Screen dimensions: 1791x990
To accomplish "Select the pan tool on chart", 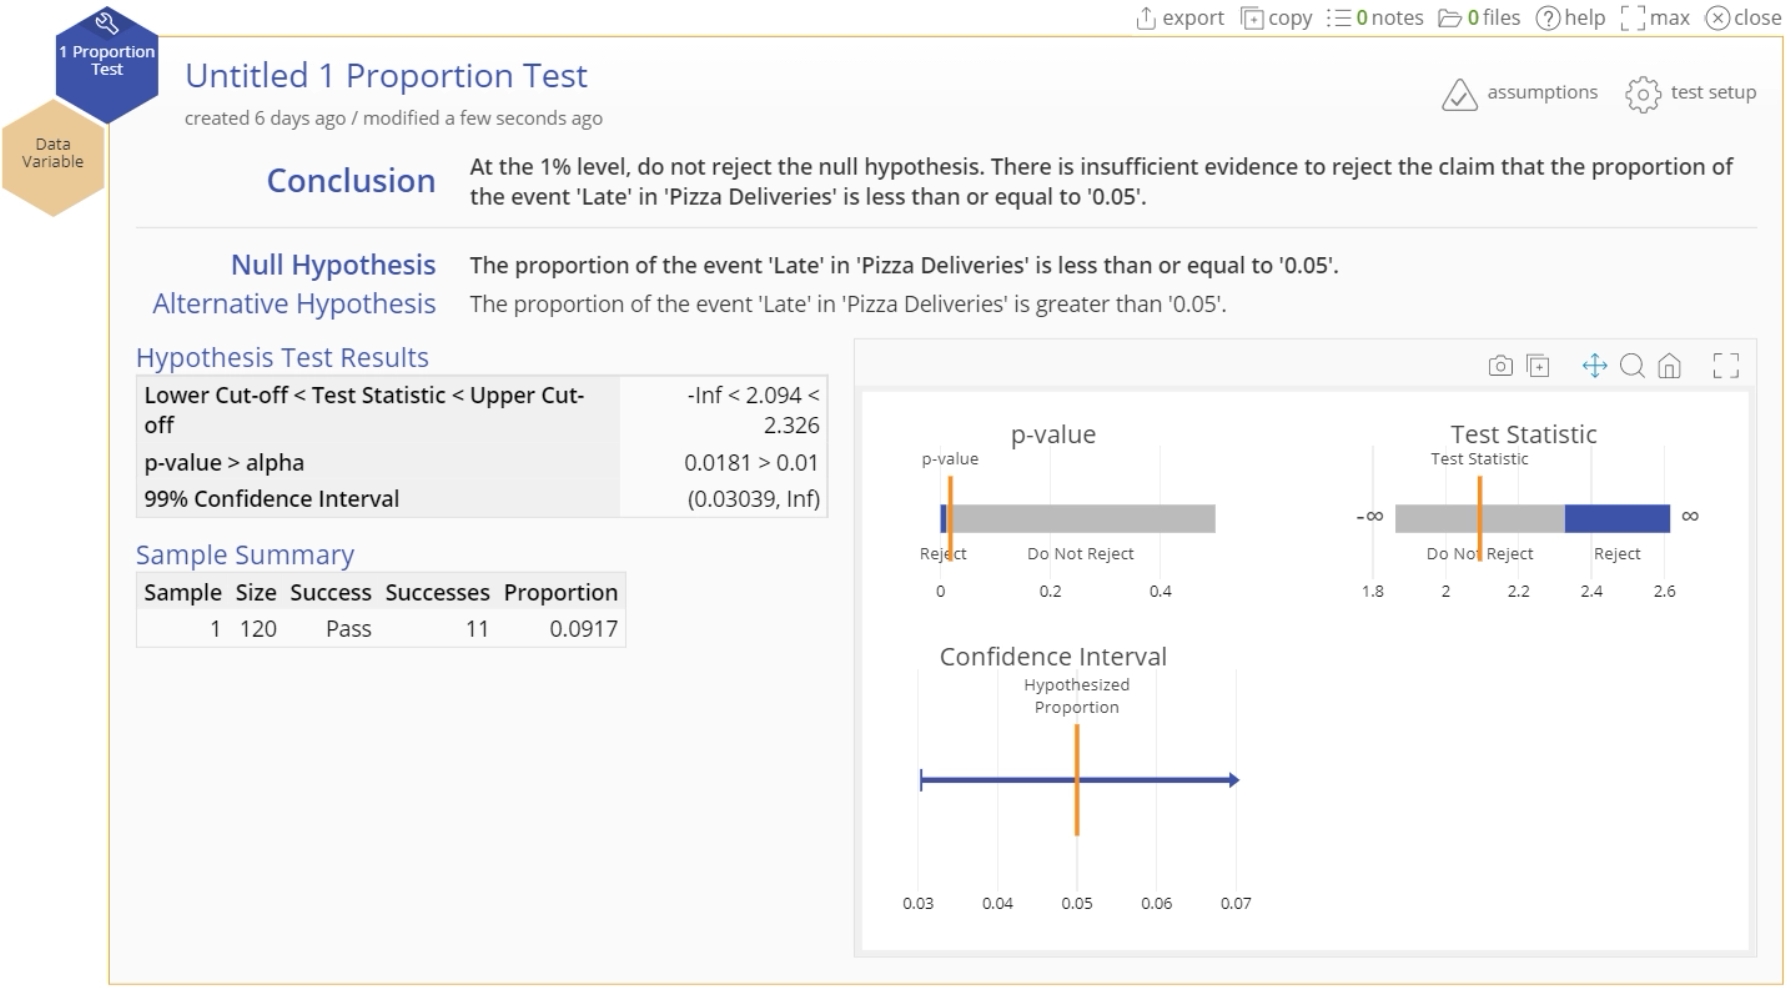I will [1594, 366].
